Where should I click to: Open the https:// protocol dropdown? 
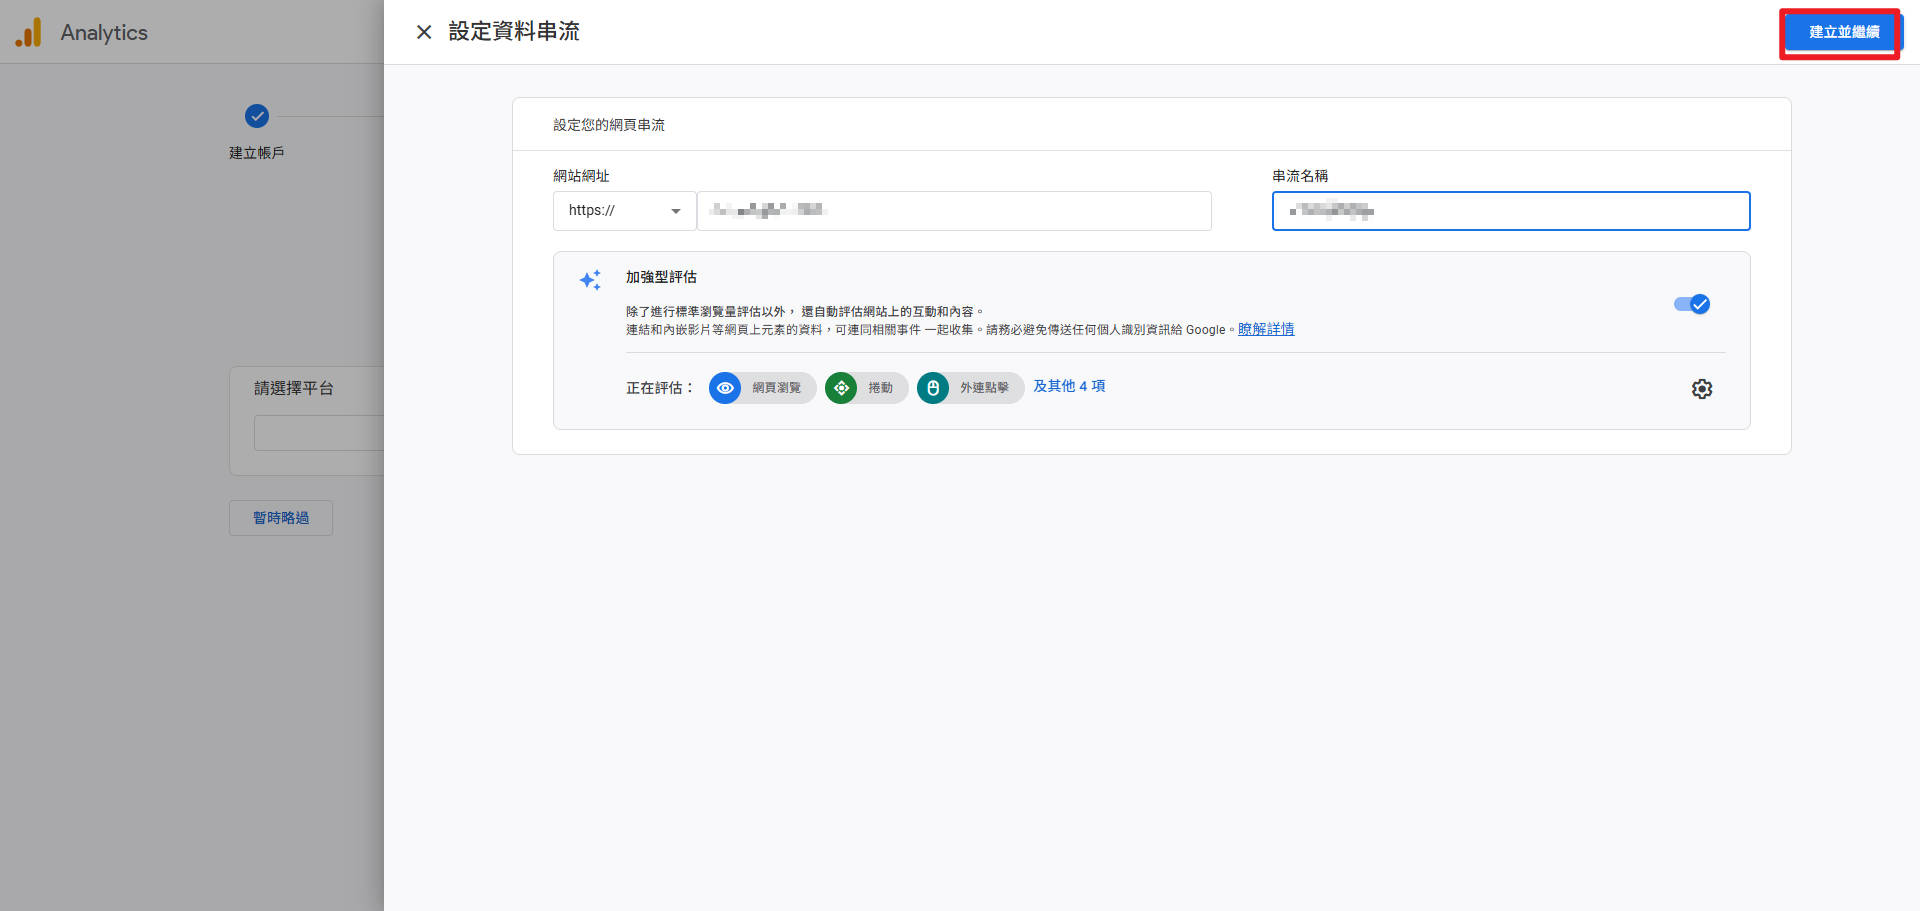click(624, 210)
